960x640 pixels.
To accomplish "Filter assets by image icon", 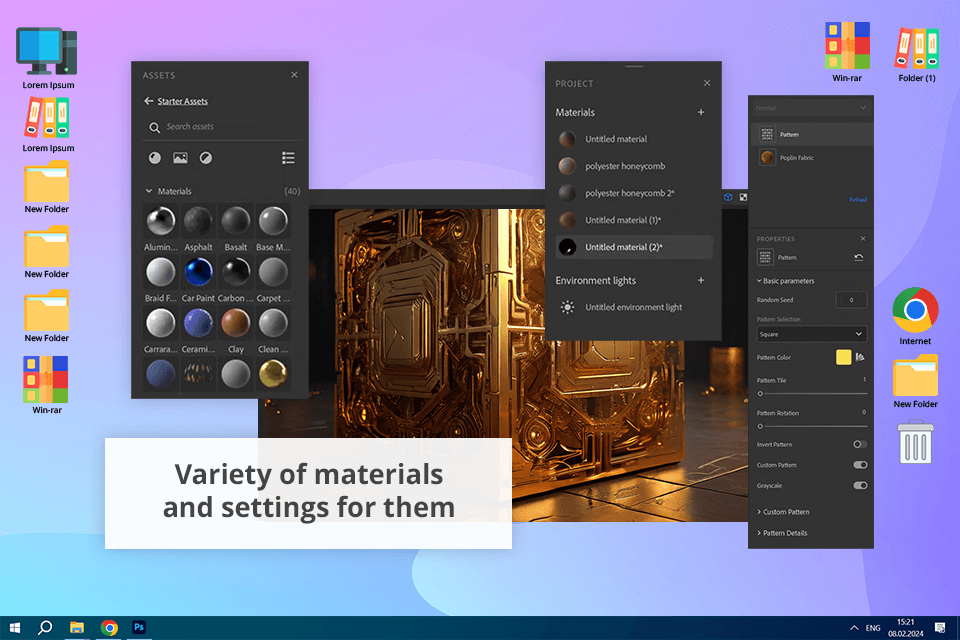I will tap(180, 158).
